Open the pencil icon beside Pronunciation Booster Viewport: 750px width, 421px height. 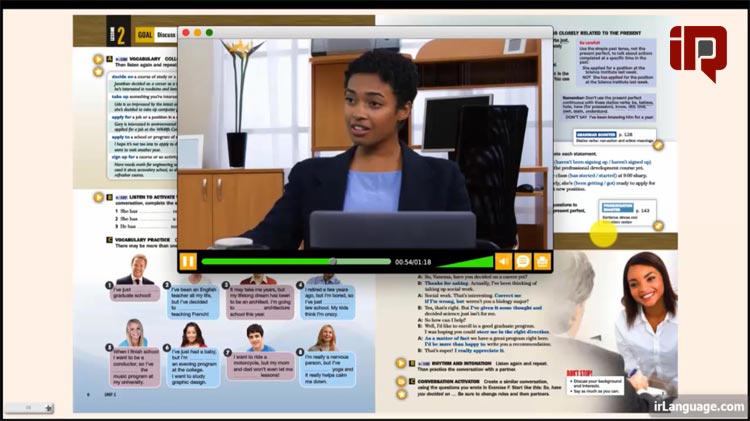pos(659,225)
